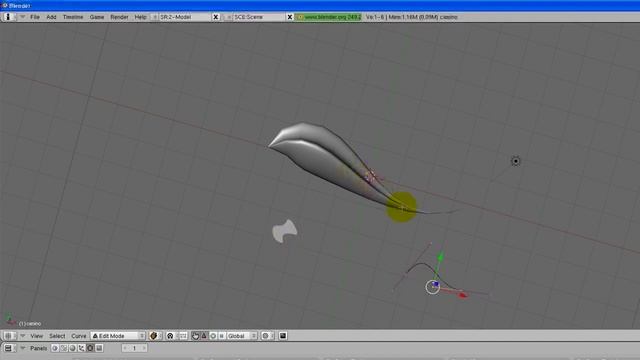The height and width of the screenshot is (360, 640).
Task: Select the scale manipulator square icon
Action: (x=221, y=336)
